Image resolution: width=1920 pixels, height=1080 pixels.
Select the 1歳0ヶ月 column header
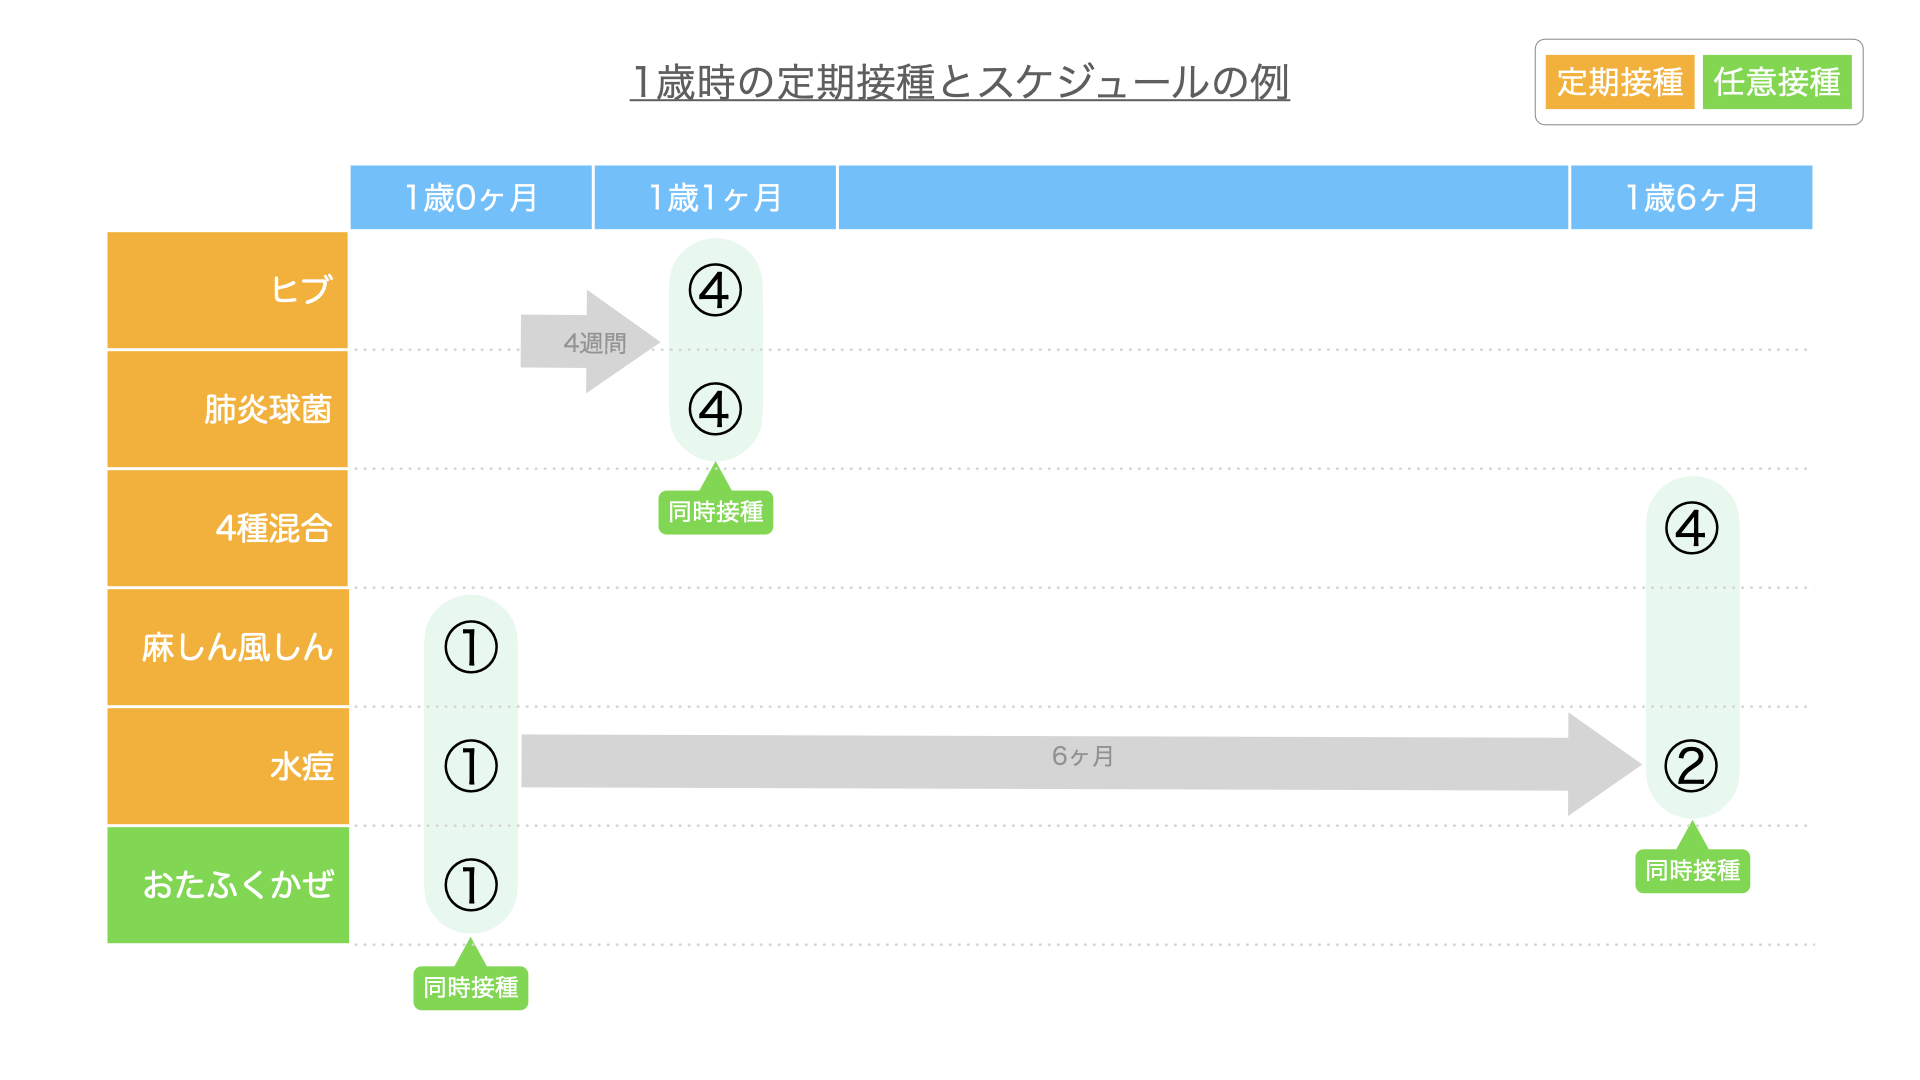point(471,198)
